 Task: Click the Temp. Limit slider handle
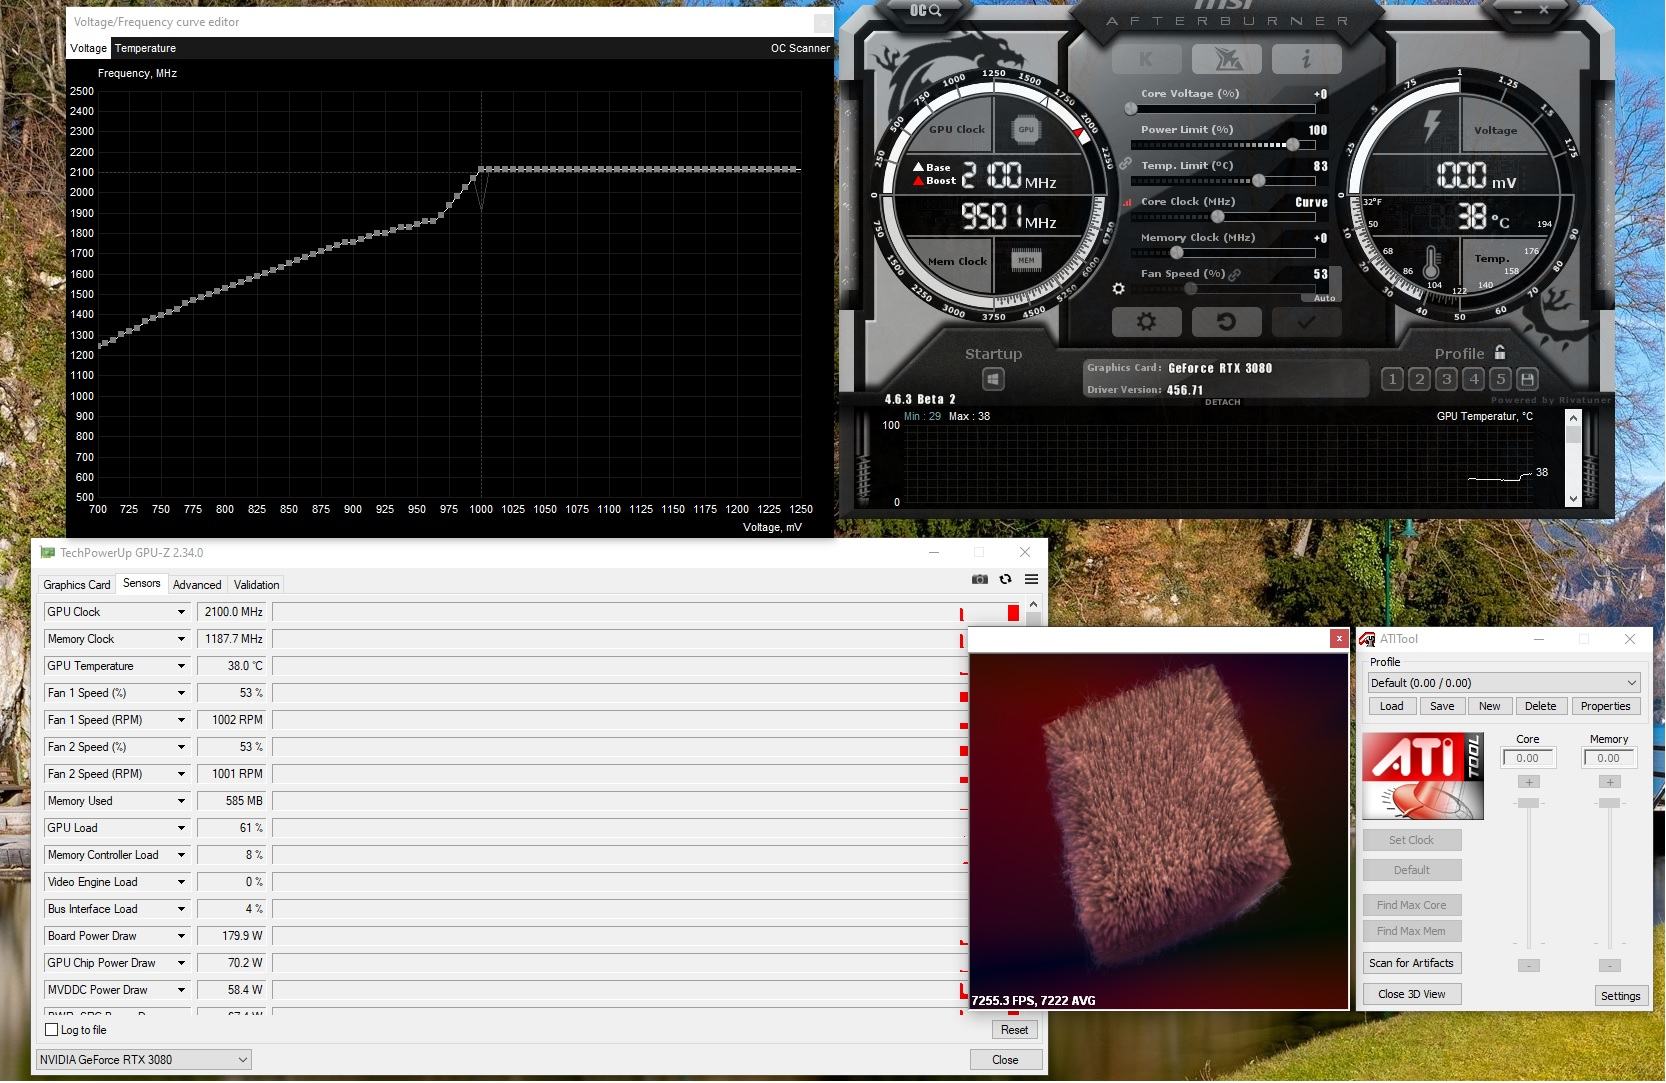pyautogui.click(x=1259, y=181)
